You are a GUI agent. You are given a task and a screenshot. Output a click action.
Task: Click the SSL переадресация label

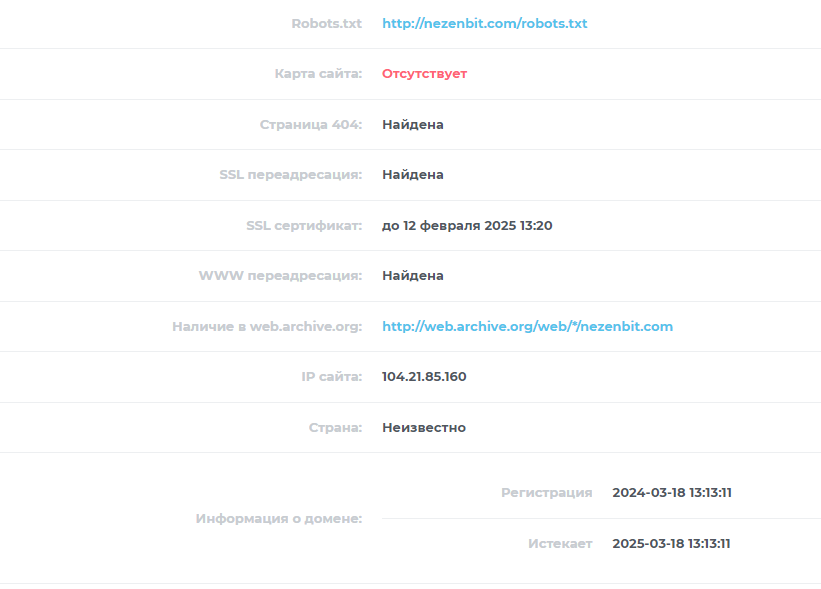291,174
